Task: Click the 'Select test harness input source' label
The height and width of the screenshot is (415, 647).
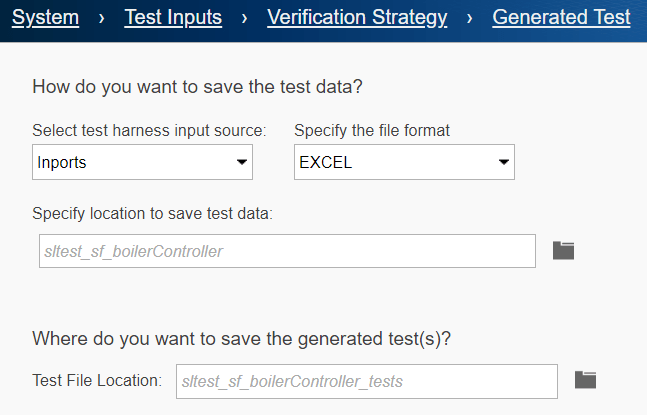Action: (149, 131)
